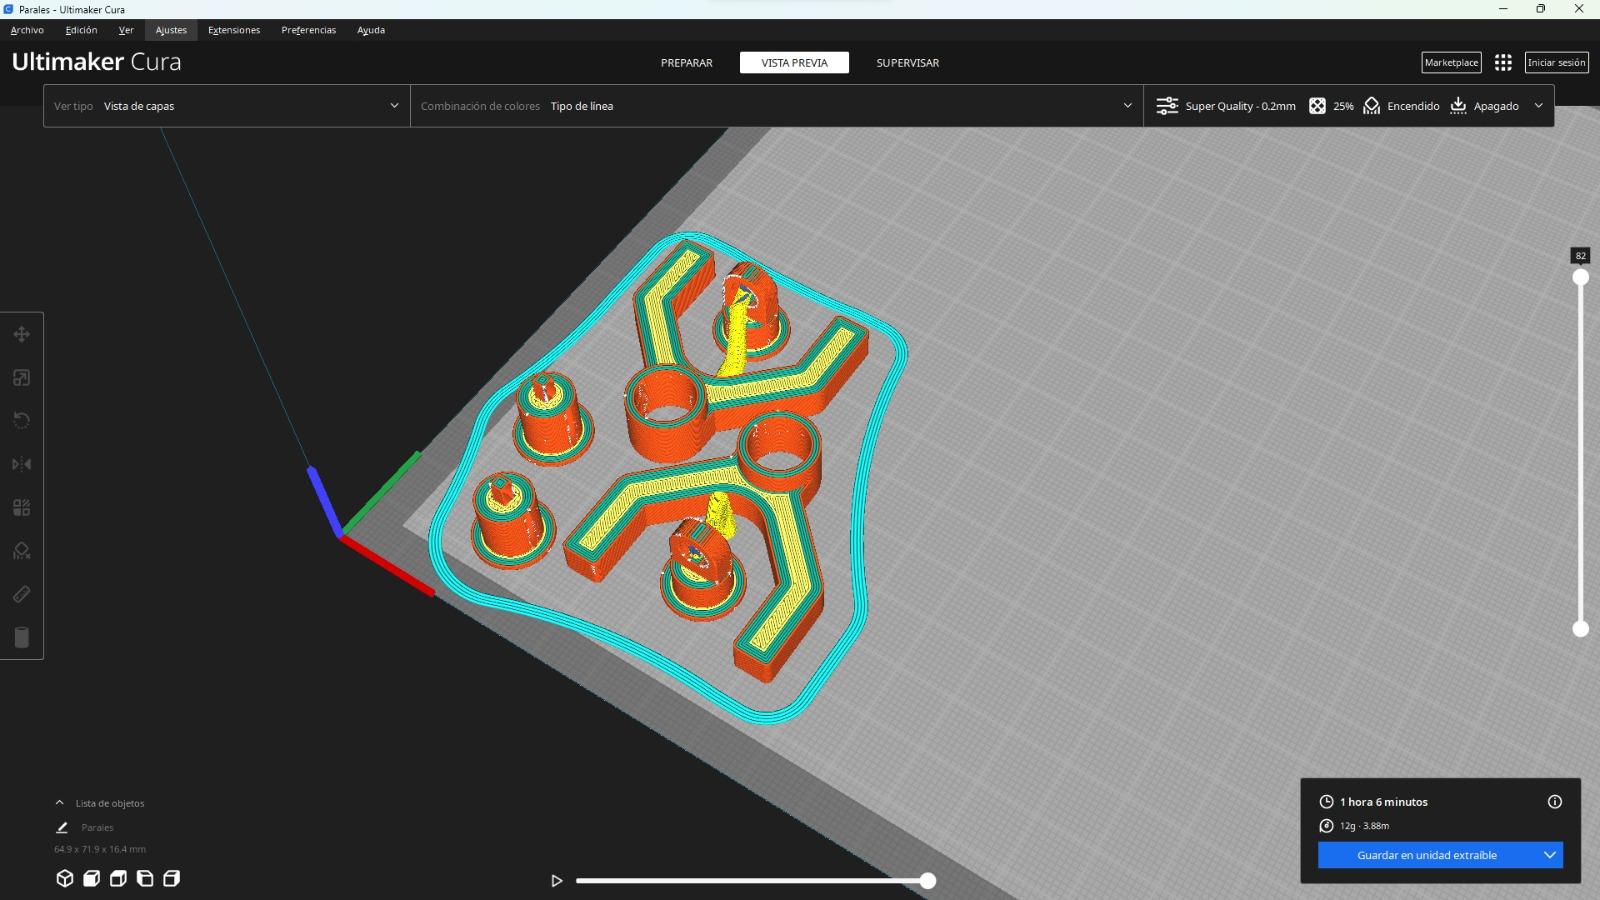Click Guardar en unidad extraíble button

click(x=1427, y=855)
